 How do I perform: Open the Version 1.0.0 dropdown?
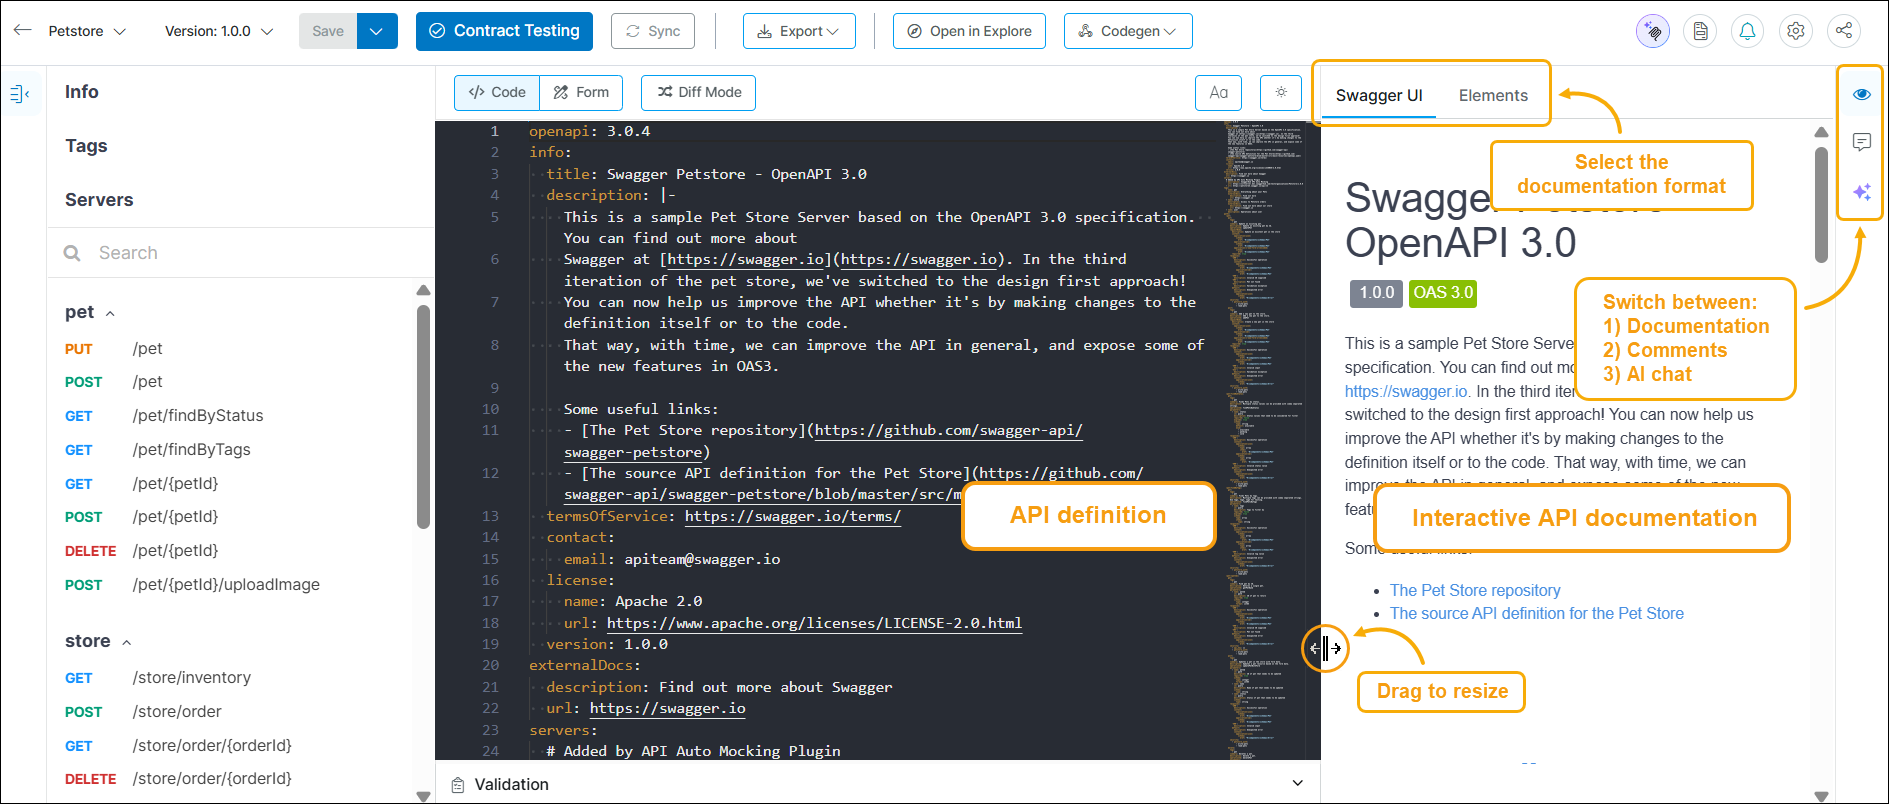click(x=219, y=31)
